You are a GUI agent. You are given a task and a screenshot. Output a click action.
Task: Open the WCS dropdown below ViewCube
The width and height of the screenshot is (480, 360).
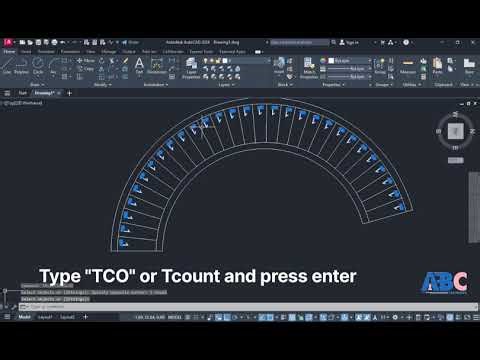tap(455, 161)
